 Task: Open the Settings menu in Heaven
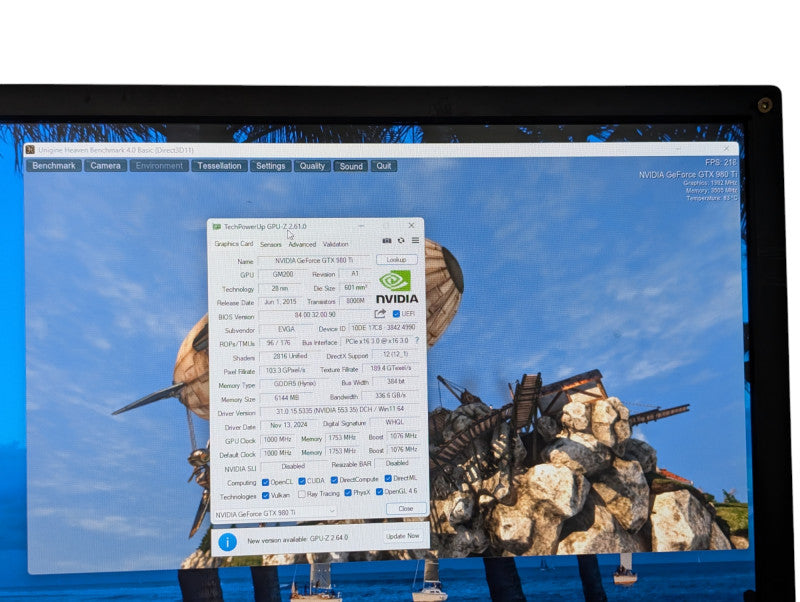click(270, 166)
